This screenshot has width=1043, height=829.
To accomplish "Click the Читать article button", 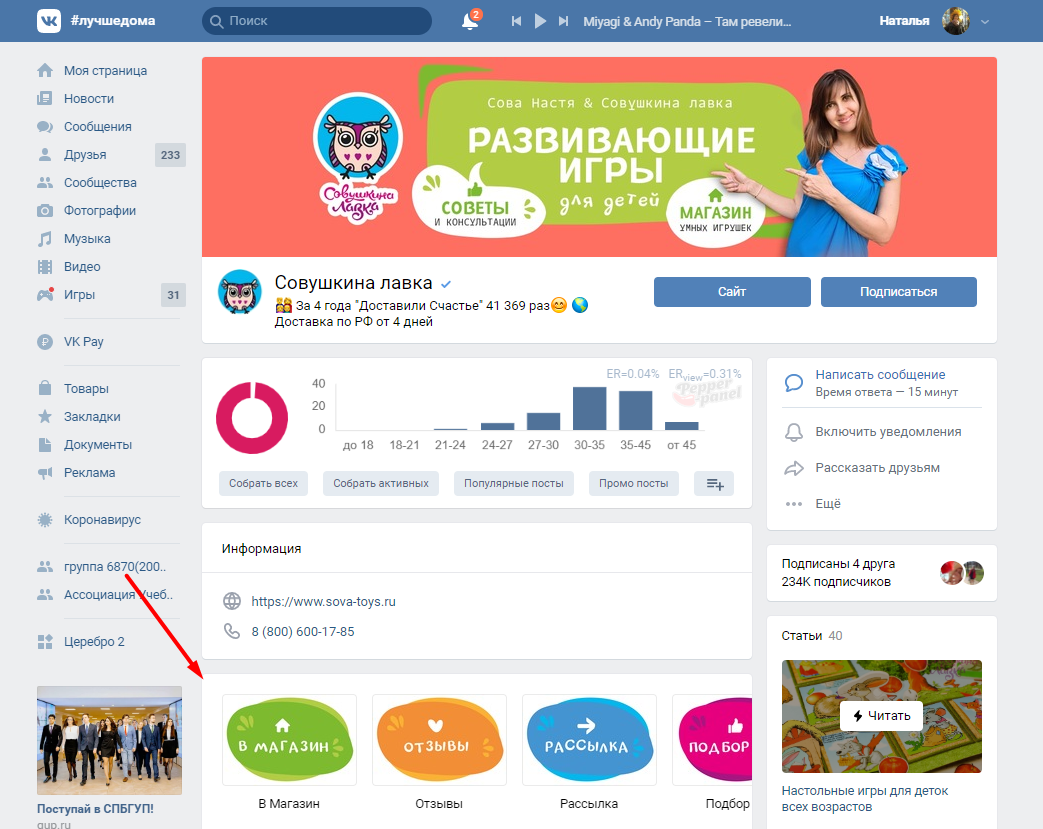I will [881, 716].
